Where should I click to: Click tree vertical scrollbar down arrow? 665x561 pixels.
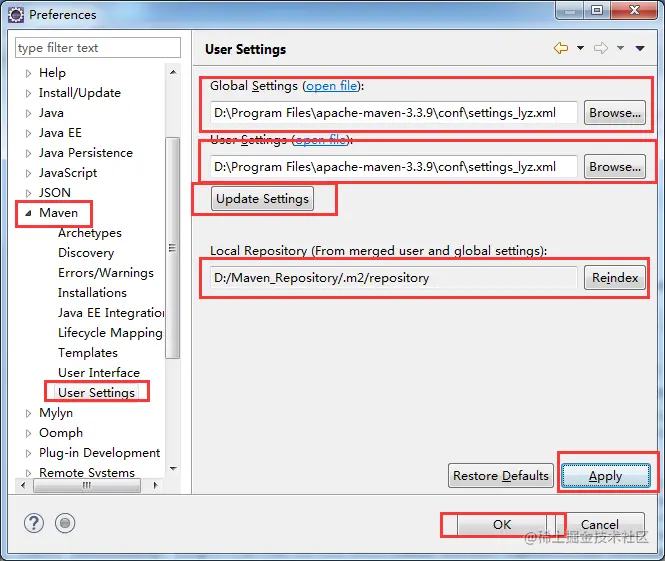(x=173, y=469)
